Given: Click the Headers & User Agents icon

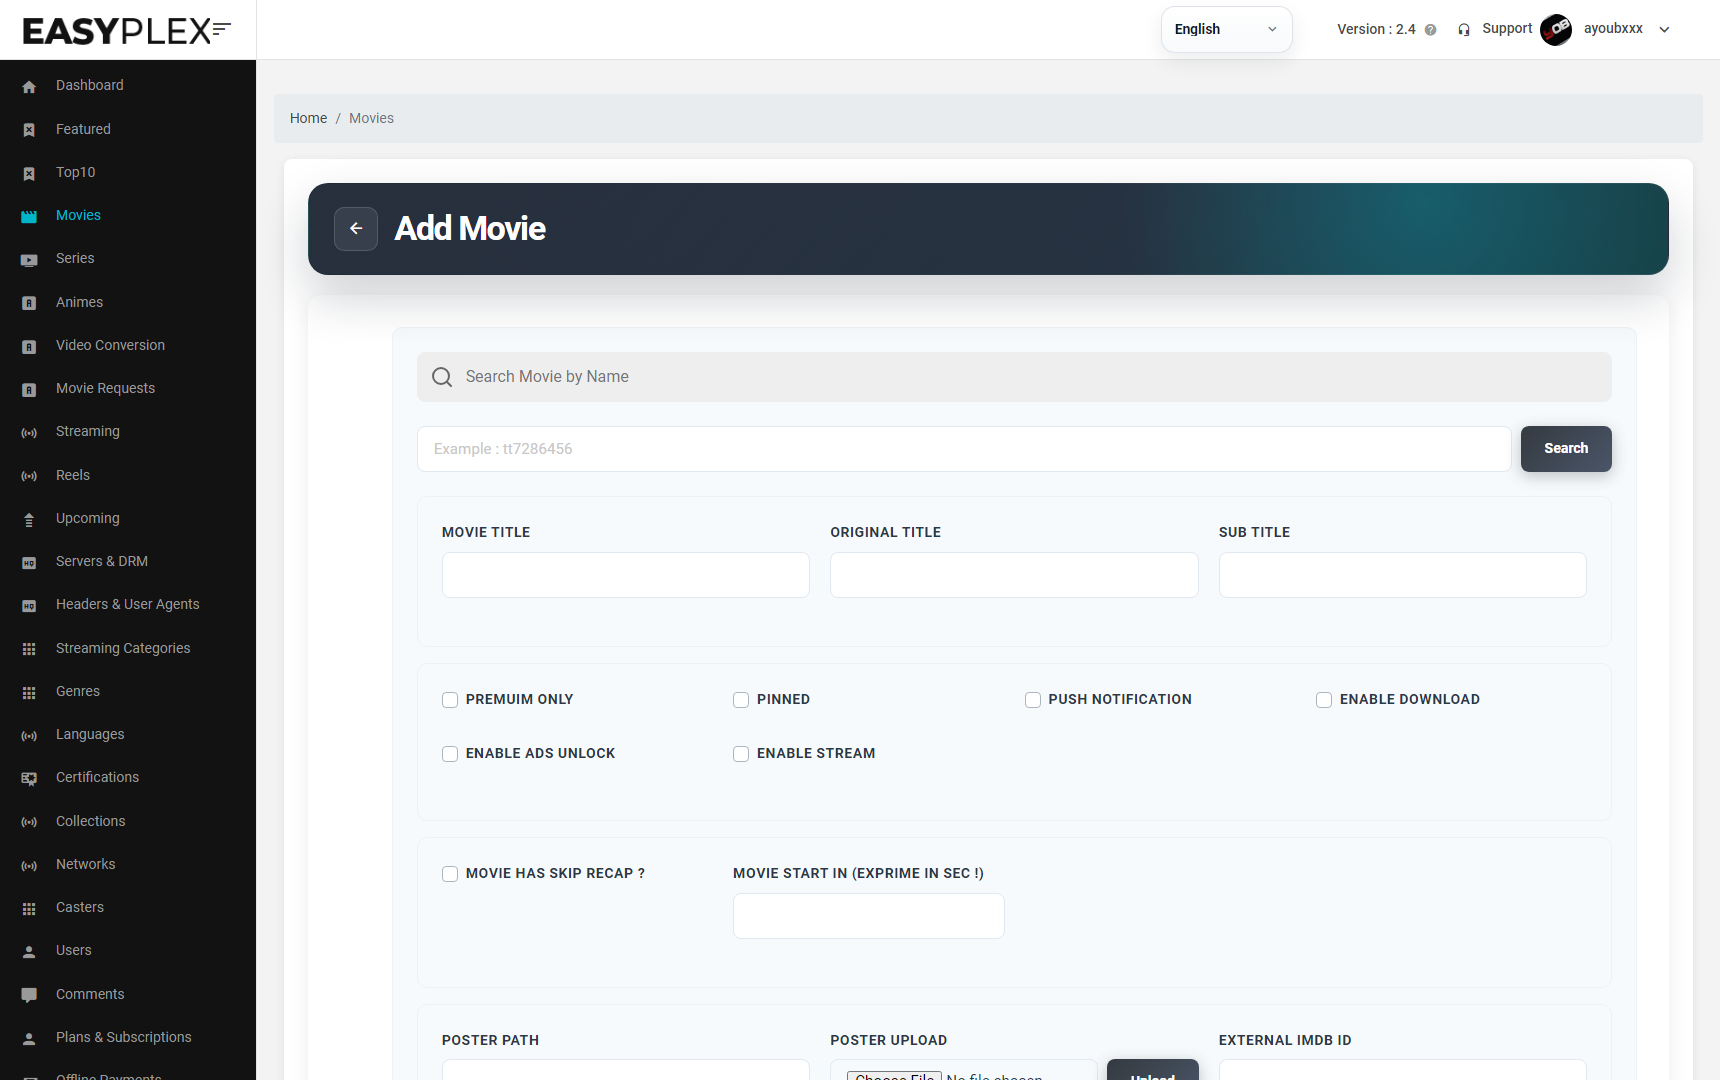Looking at the screenshot, I should pyautogui.click(x=29, y=606).
